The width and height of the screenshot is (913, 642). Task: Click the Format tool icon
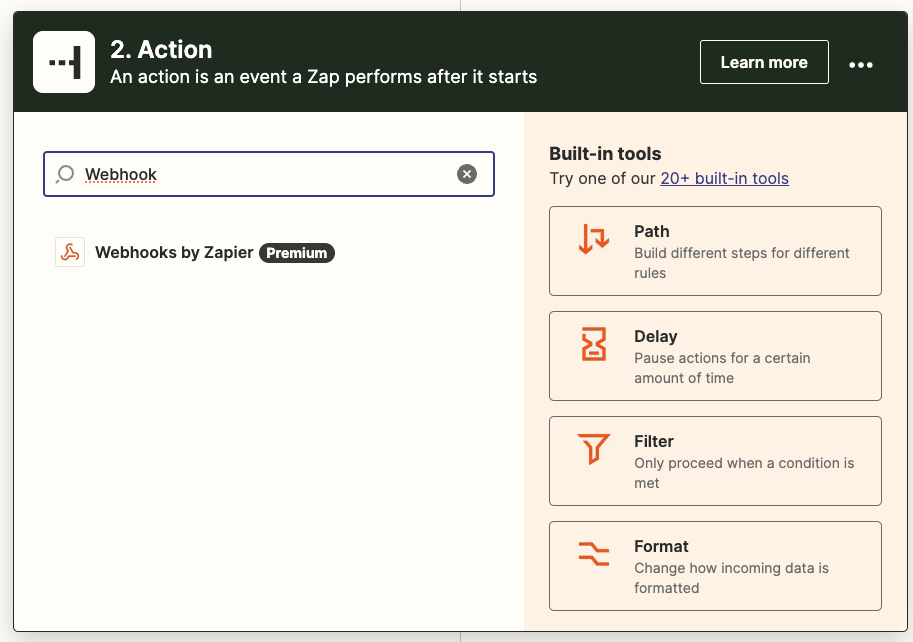tap(594, 554)
